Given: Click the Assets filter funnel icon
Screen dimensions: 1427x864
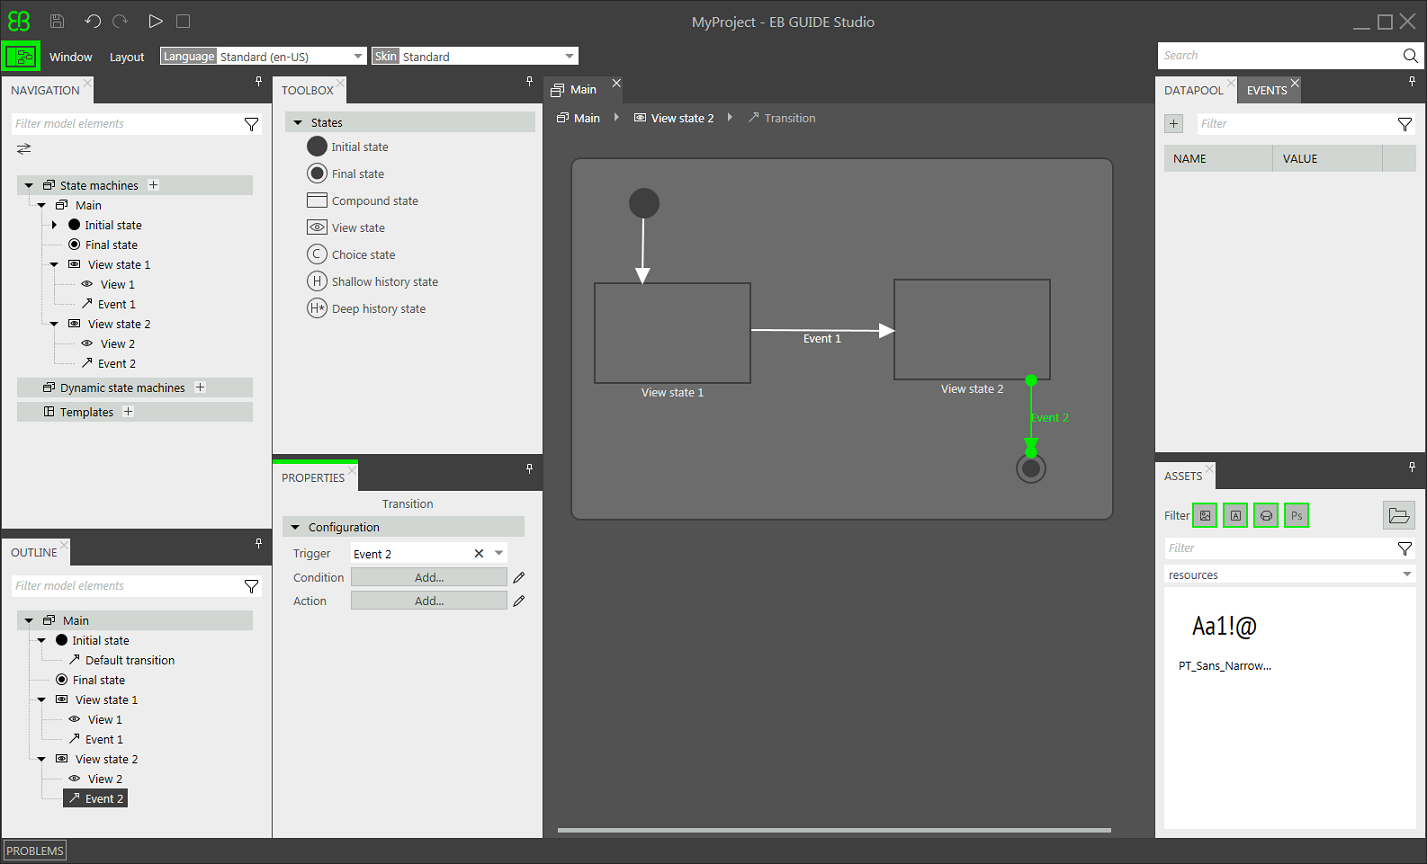Looking at the screenshot, I should pos(1405,548).
